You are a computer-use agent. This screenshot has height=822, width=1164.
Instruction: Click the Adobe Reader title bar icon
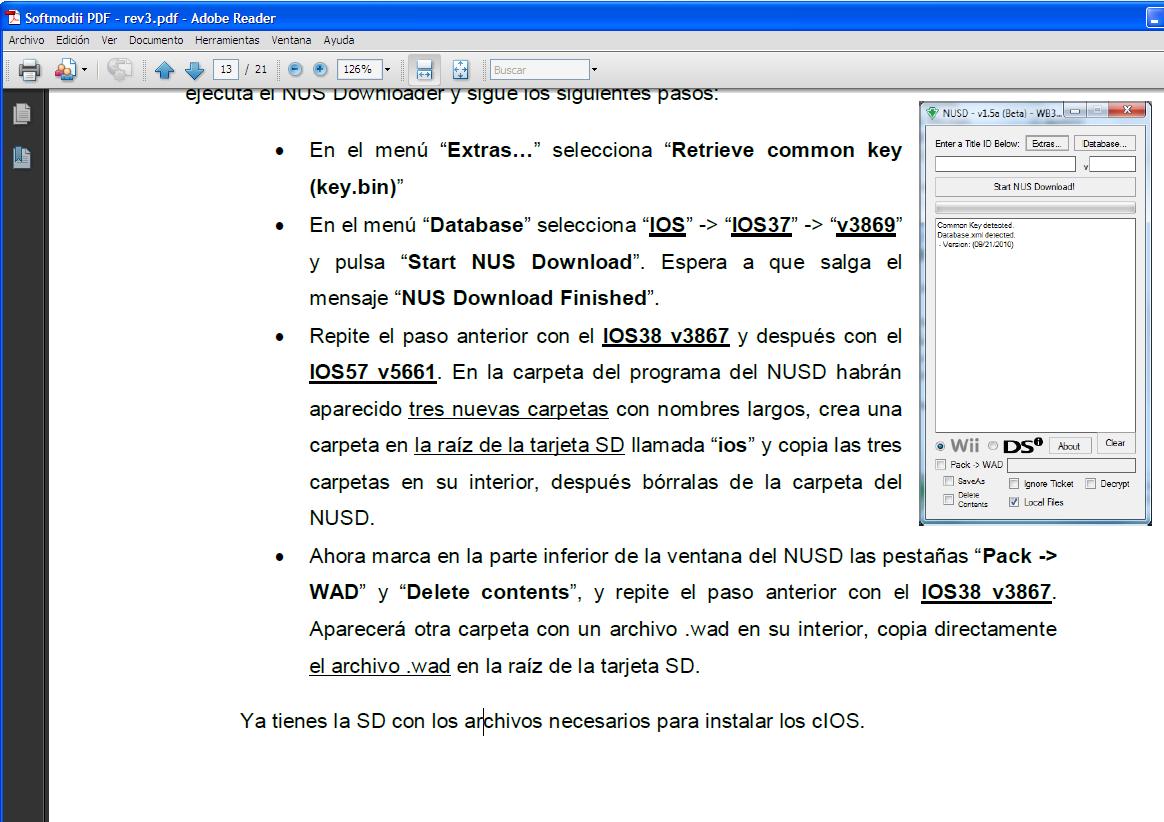[13, 18]
